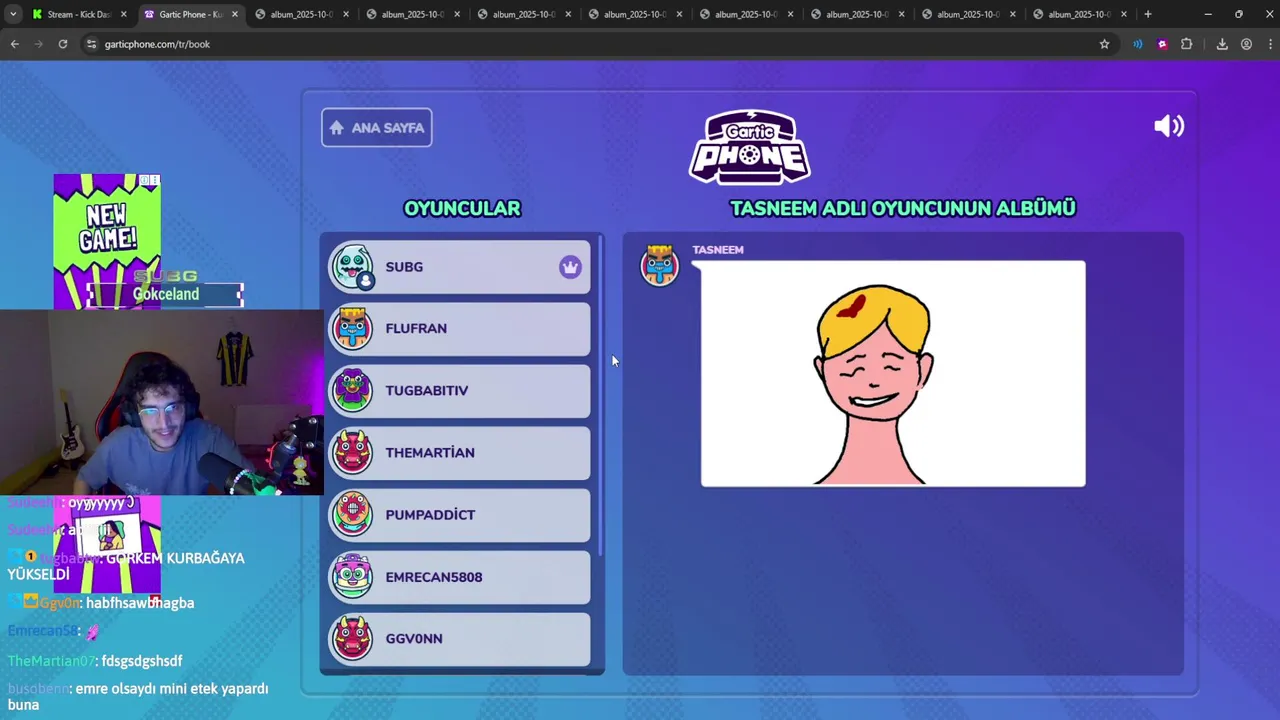Image resolution: width=1280 pixels, height=720 pixels.
Task: Mute the Gartic Phone sound speaker icon
Action: [1169, 126]
